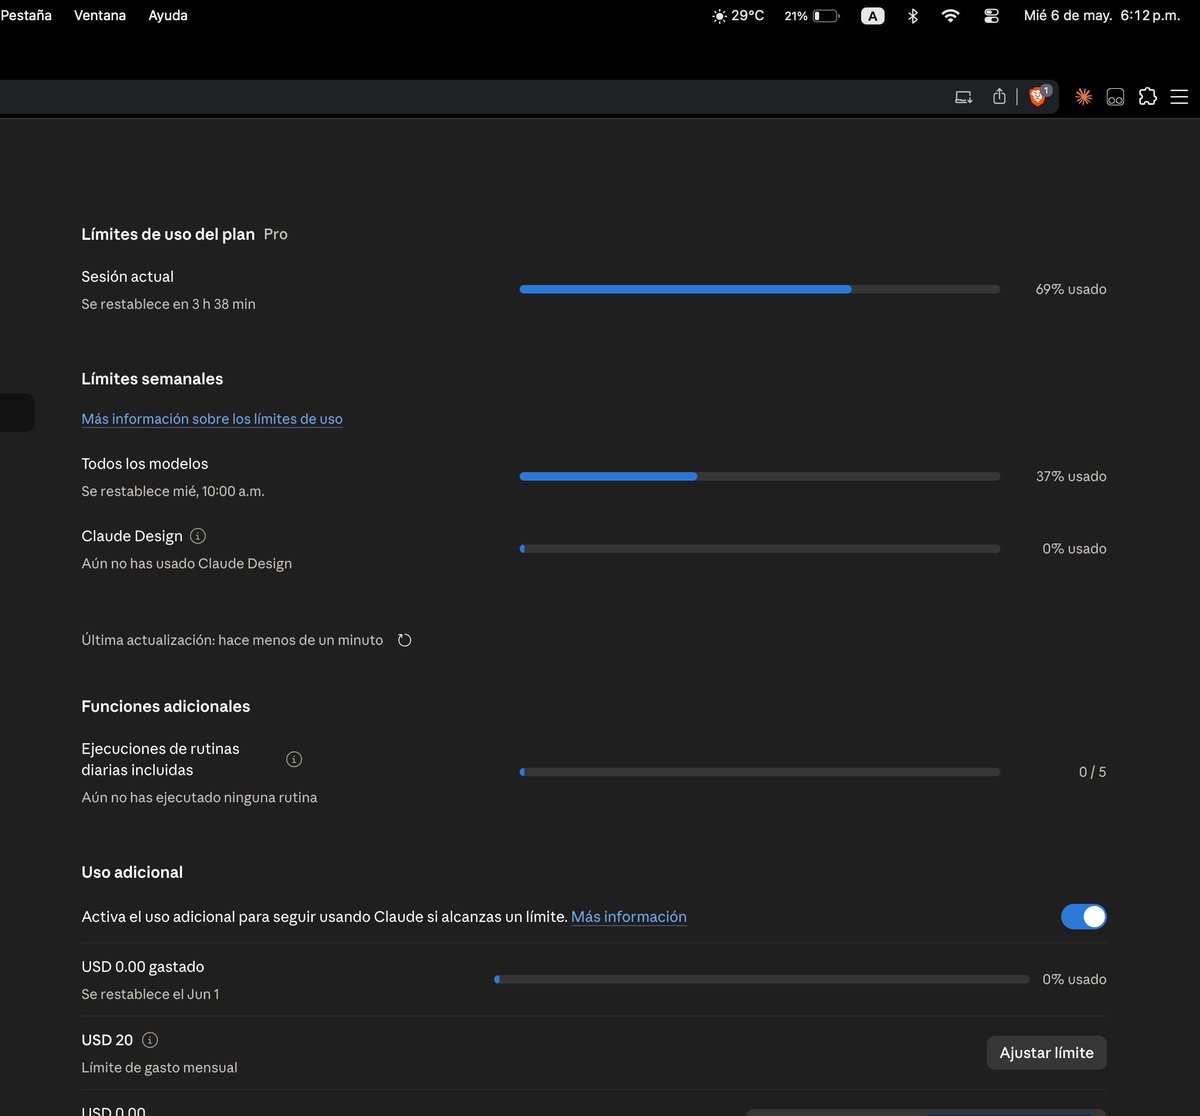Show info icon next to USD 20

click(x=151, y=1040)
